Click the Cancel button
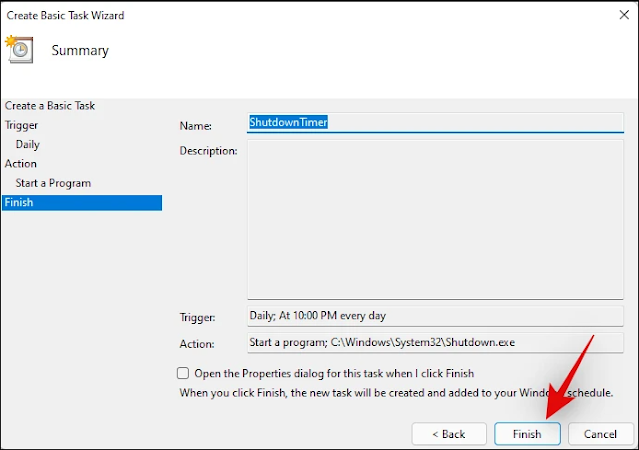 click(600, 434)
